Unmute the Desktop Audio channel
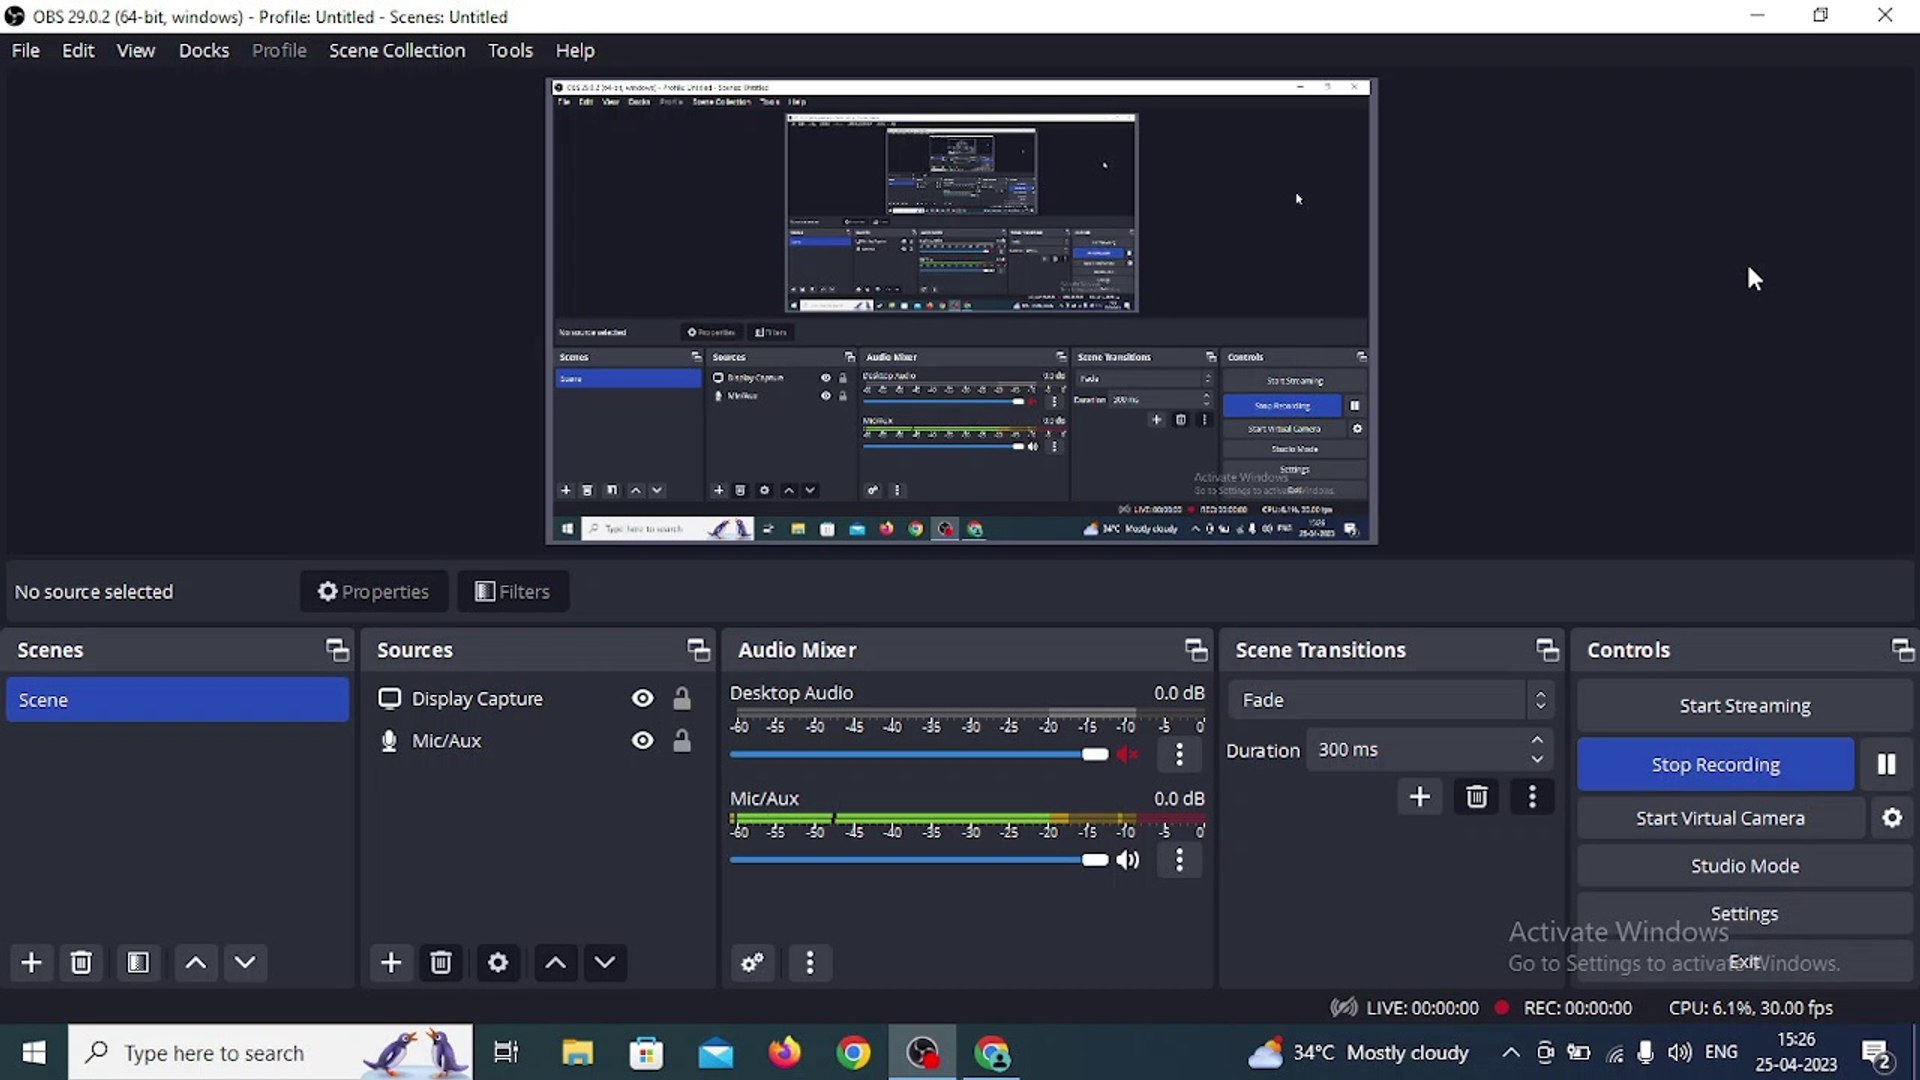The width and height of the screenshot is (1920, 1080). (x=1128, y=755)
